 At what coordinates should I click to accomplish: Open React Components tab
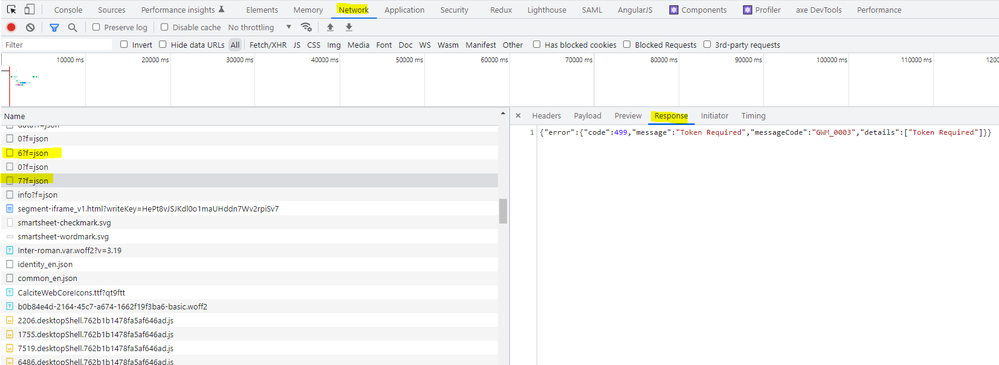pos(698,10)
